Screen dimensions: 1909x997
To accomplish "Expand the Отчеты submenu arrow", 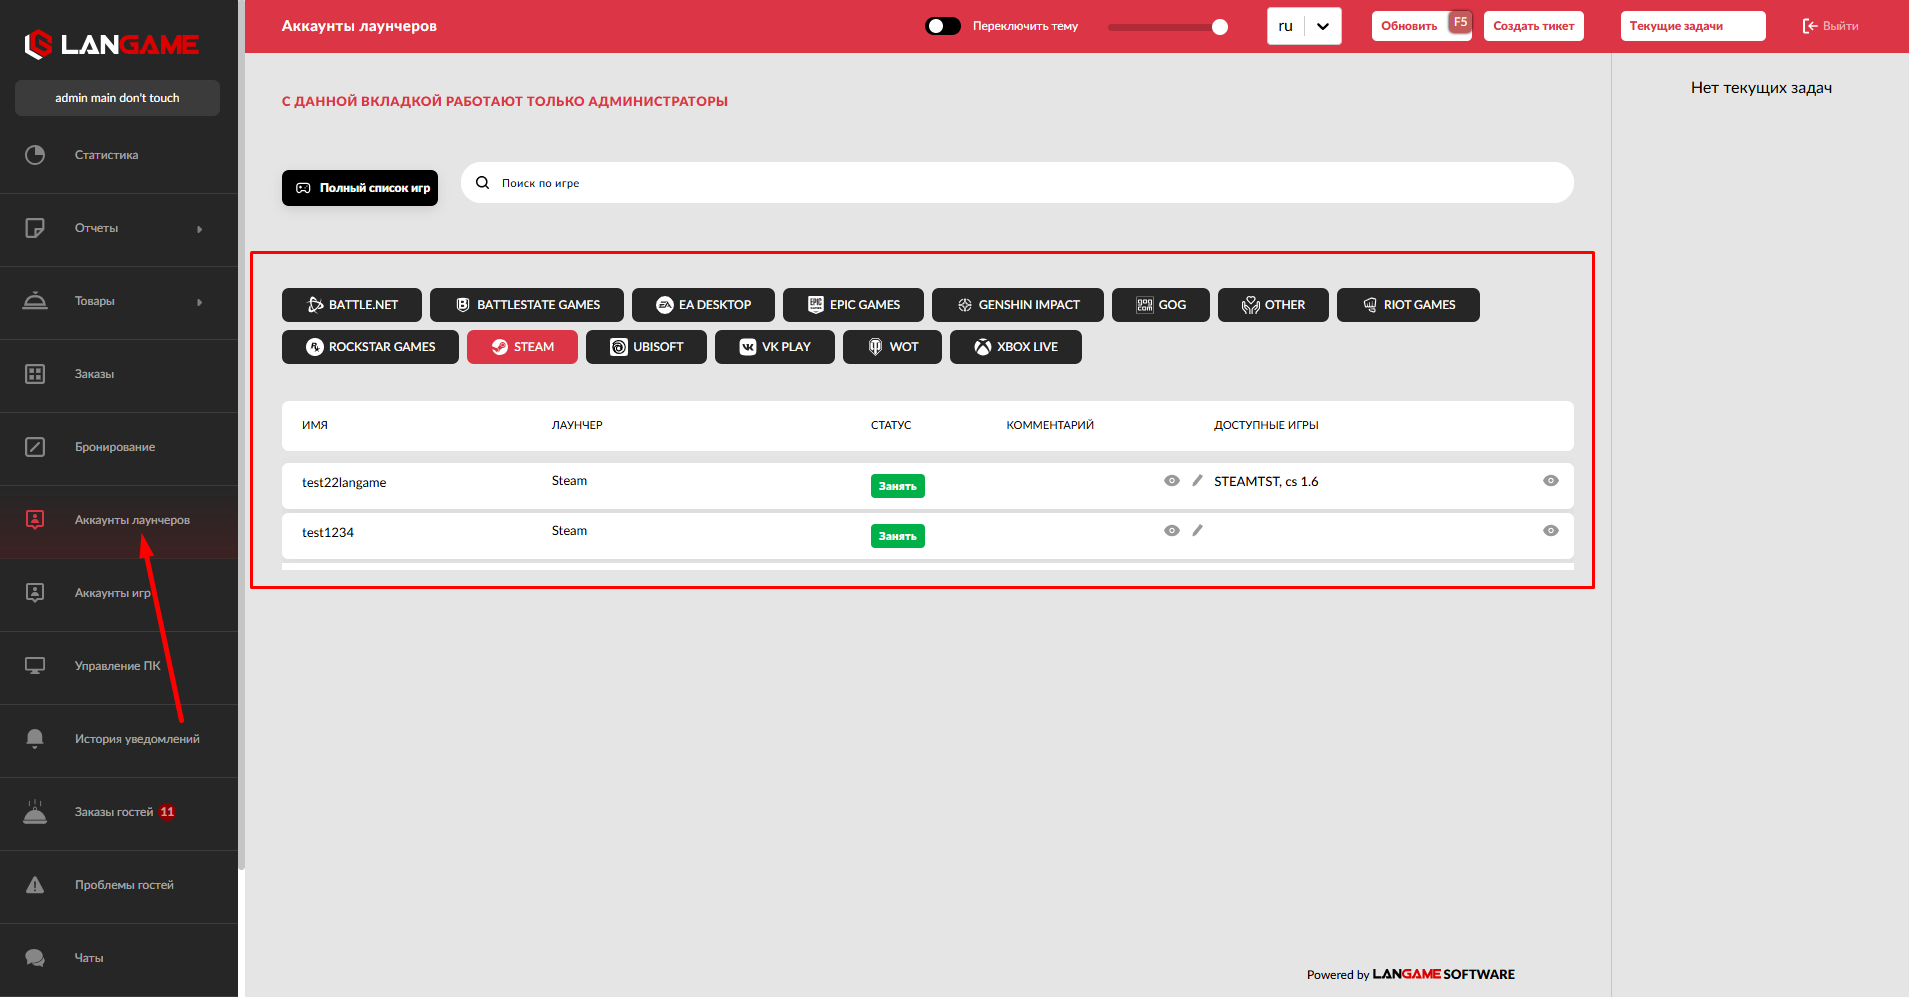I will [200, 229].
